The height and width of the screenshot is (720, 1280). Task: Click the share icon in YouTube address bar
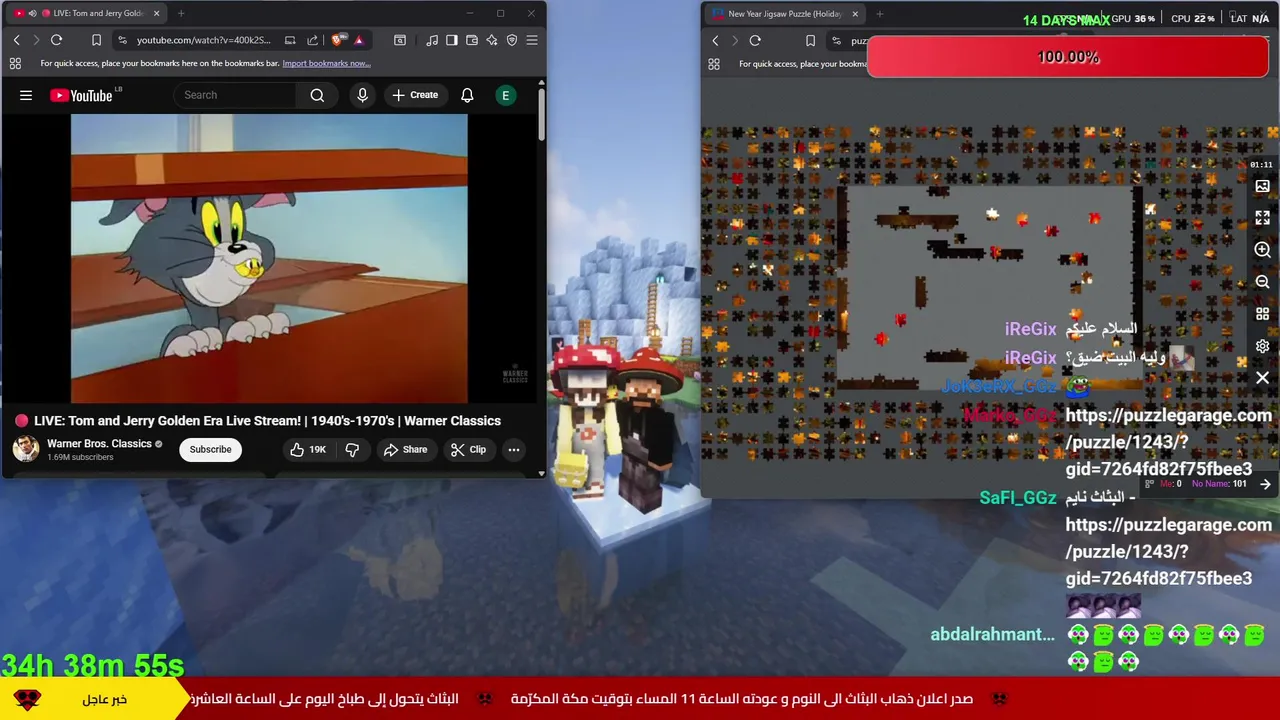pyautogui.click(x=312, y=40)
